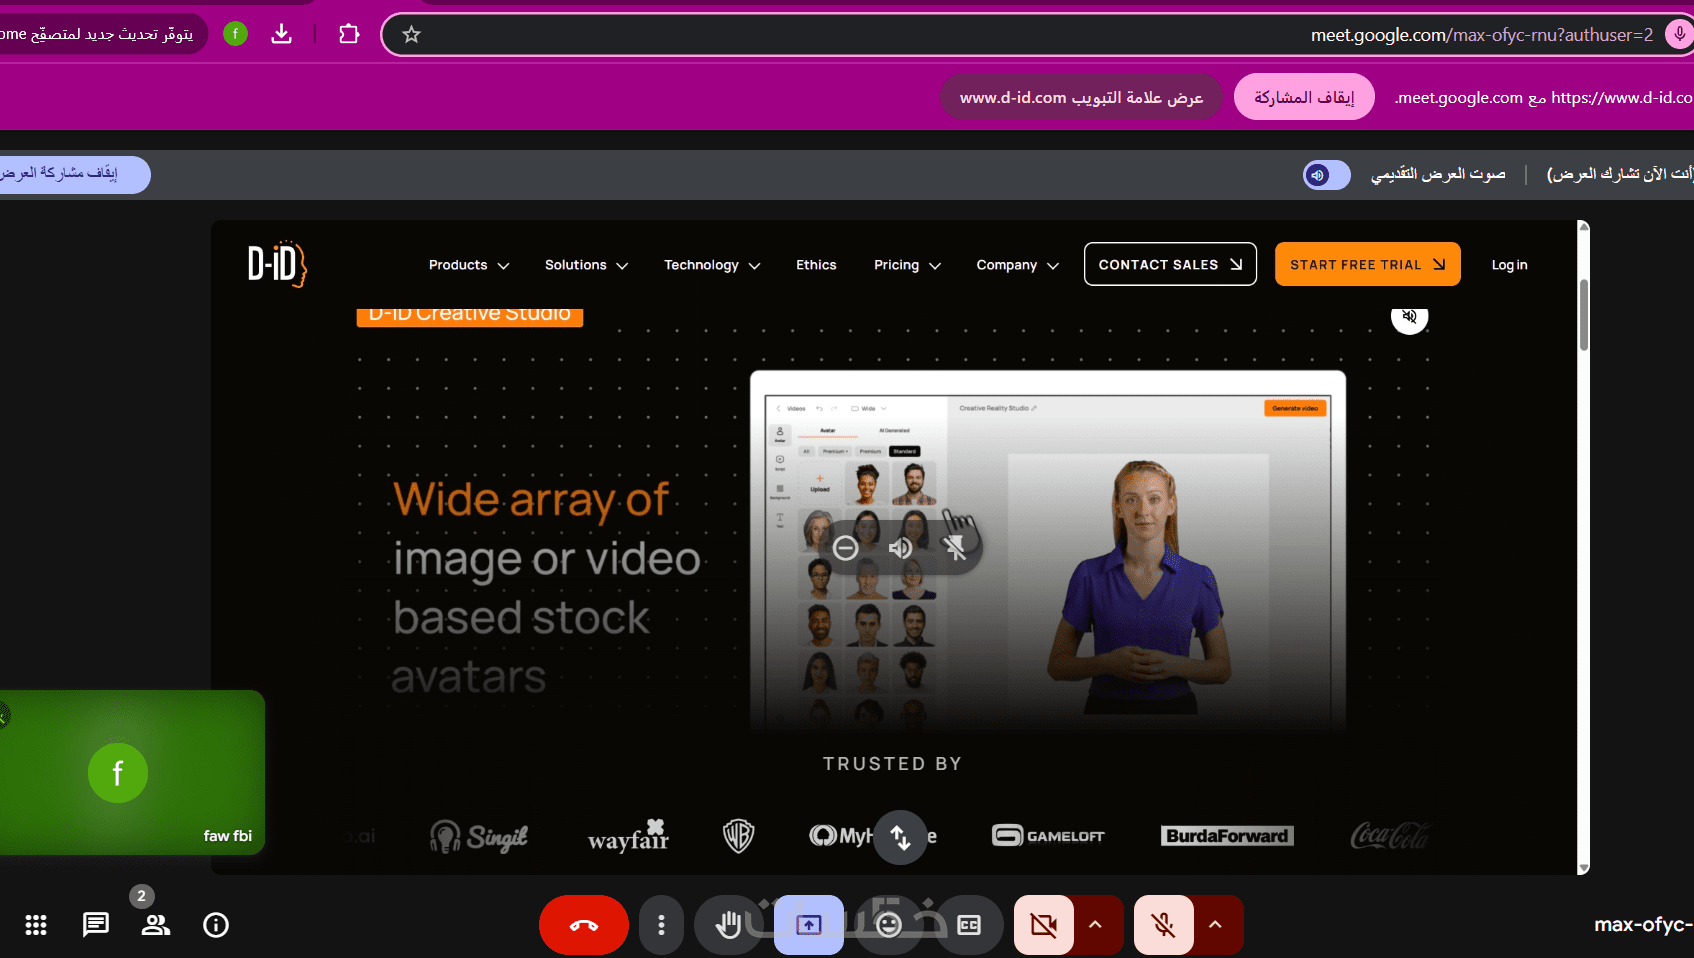
Task: Open the emoji reactions button
Action: pyautogui.click(x=889, y=925)
